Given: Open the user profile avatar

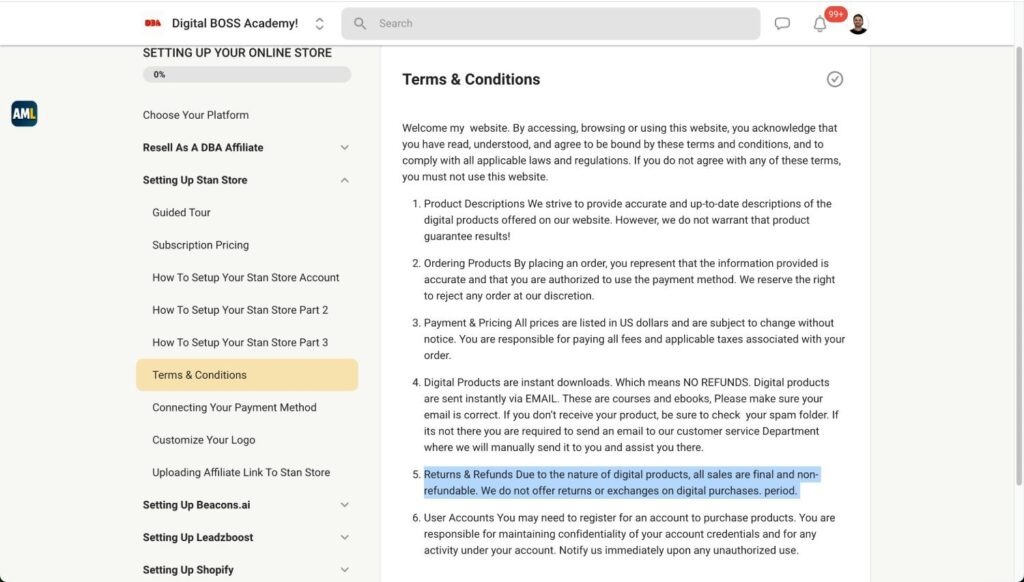Looking at the screenshot, I should 858,24.
